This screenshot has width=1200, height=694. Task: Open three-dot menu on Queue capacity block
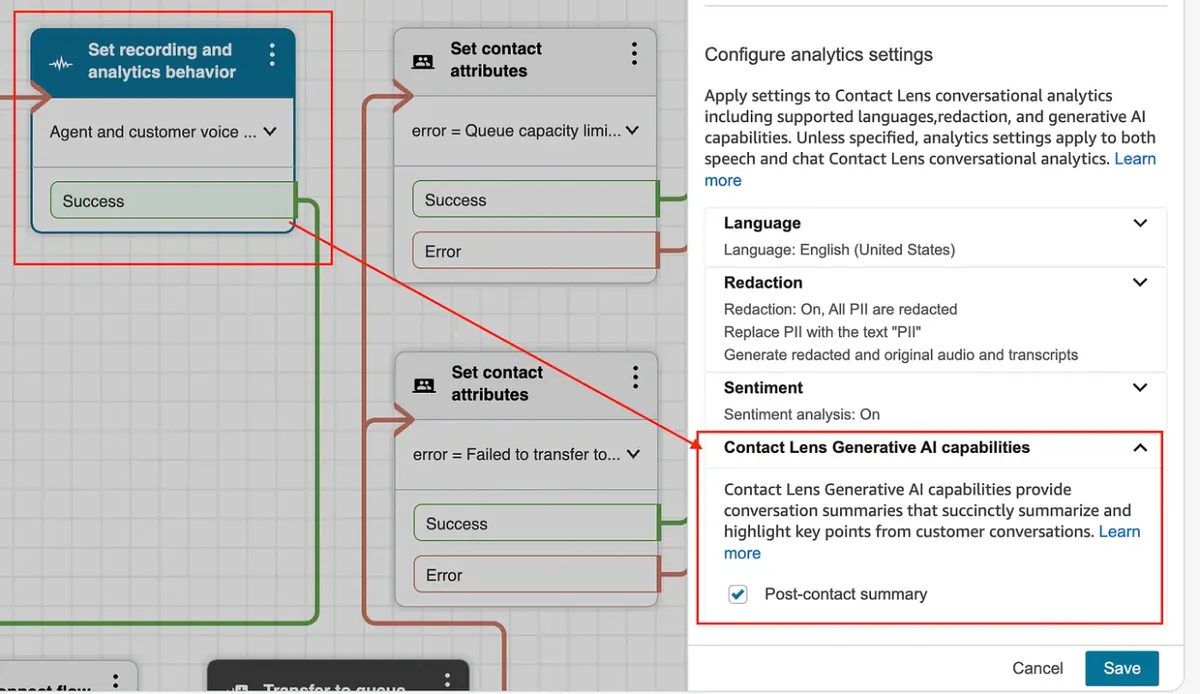(634, 54)
